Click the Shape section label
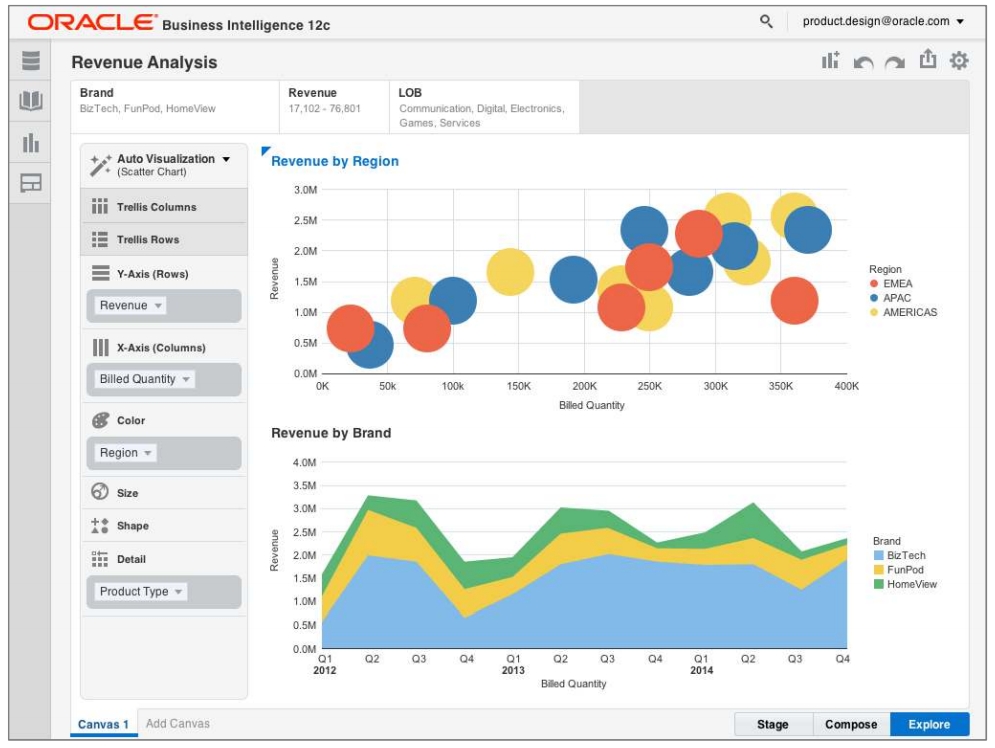The width and height of the screenshot is (995, 748). tap(133, 526)
